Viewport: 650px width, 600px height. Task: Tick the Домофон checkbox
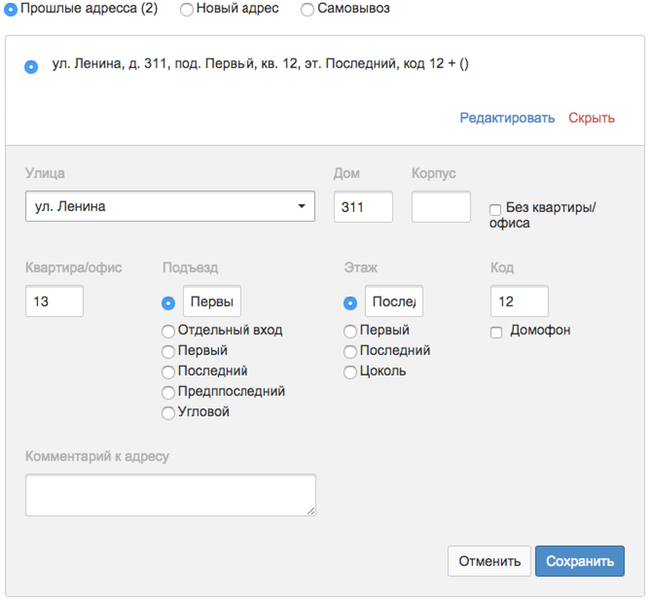pos(496,332)
